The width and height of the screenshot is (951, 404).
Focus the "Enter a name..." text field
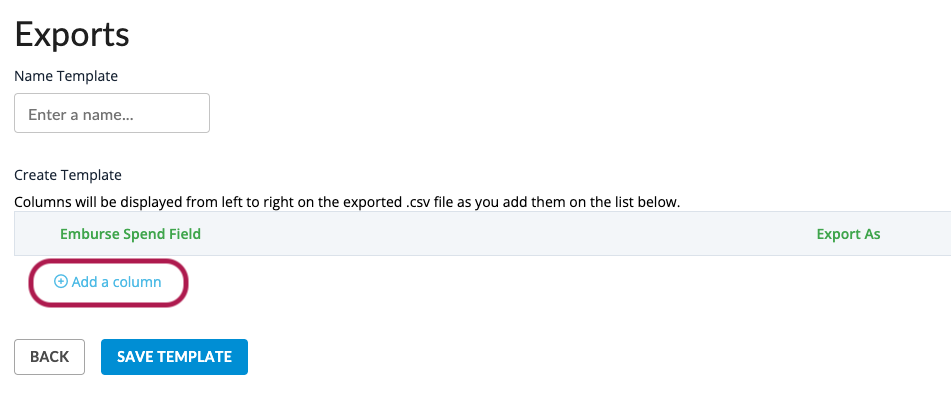click(x=112, y=114)
